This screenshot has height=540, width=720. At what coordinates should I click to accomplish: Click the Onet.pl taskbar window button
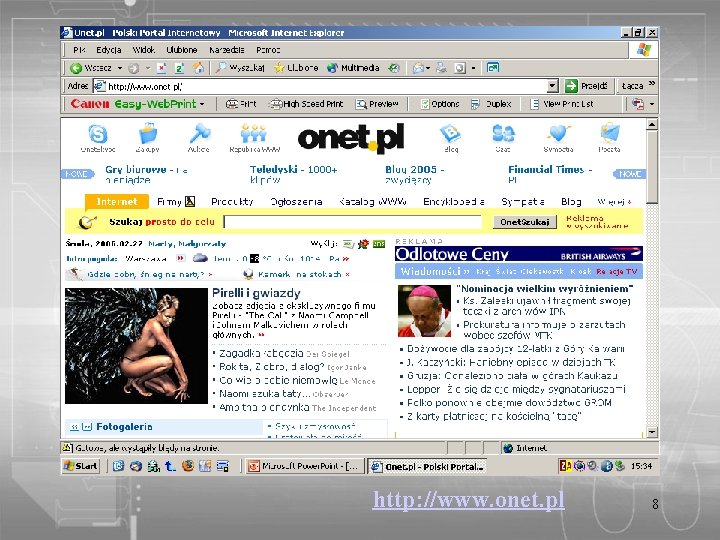(x=427, y=467)
